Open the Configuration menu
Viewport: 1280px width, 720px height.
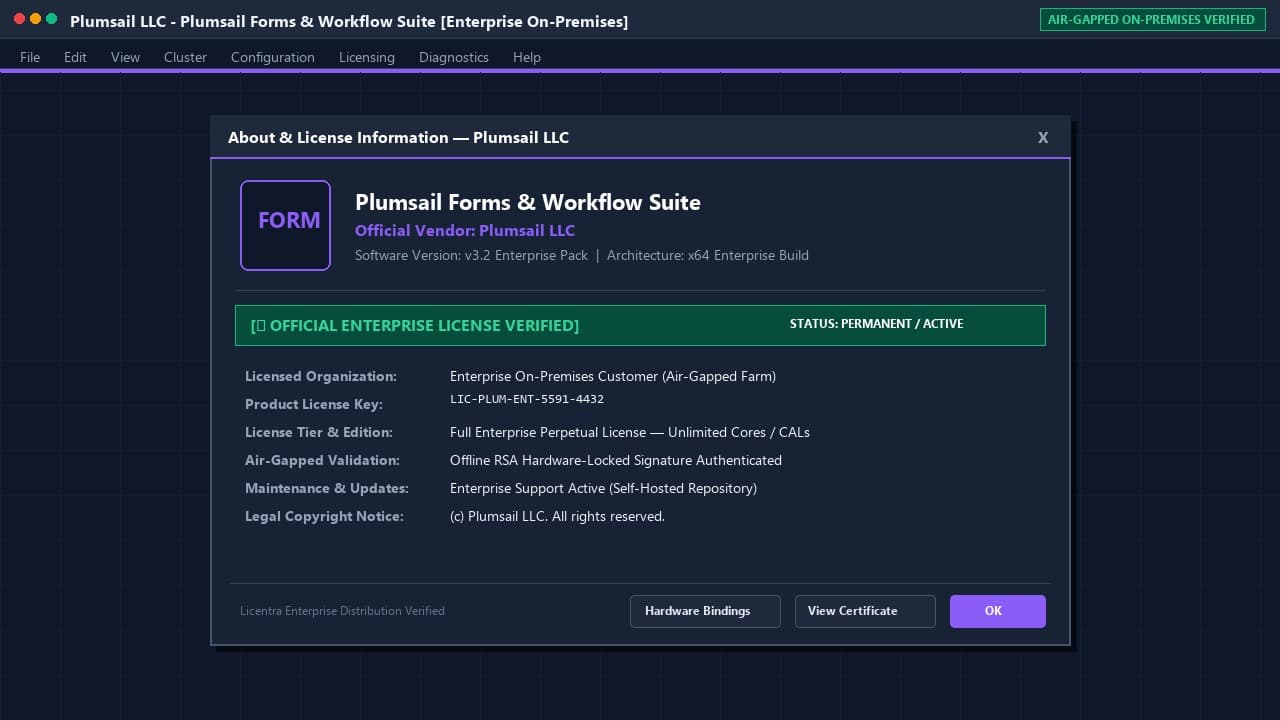coord(273,57)
